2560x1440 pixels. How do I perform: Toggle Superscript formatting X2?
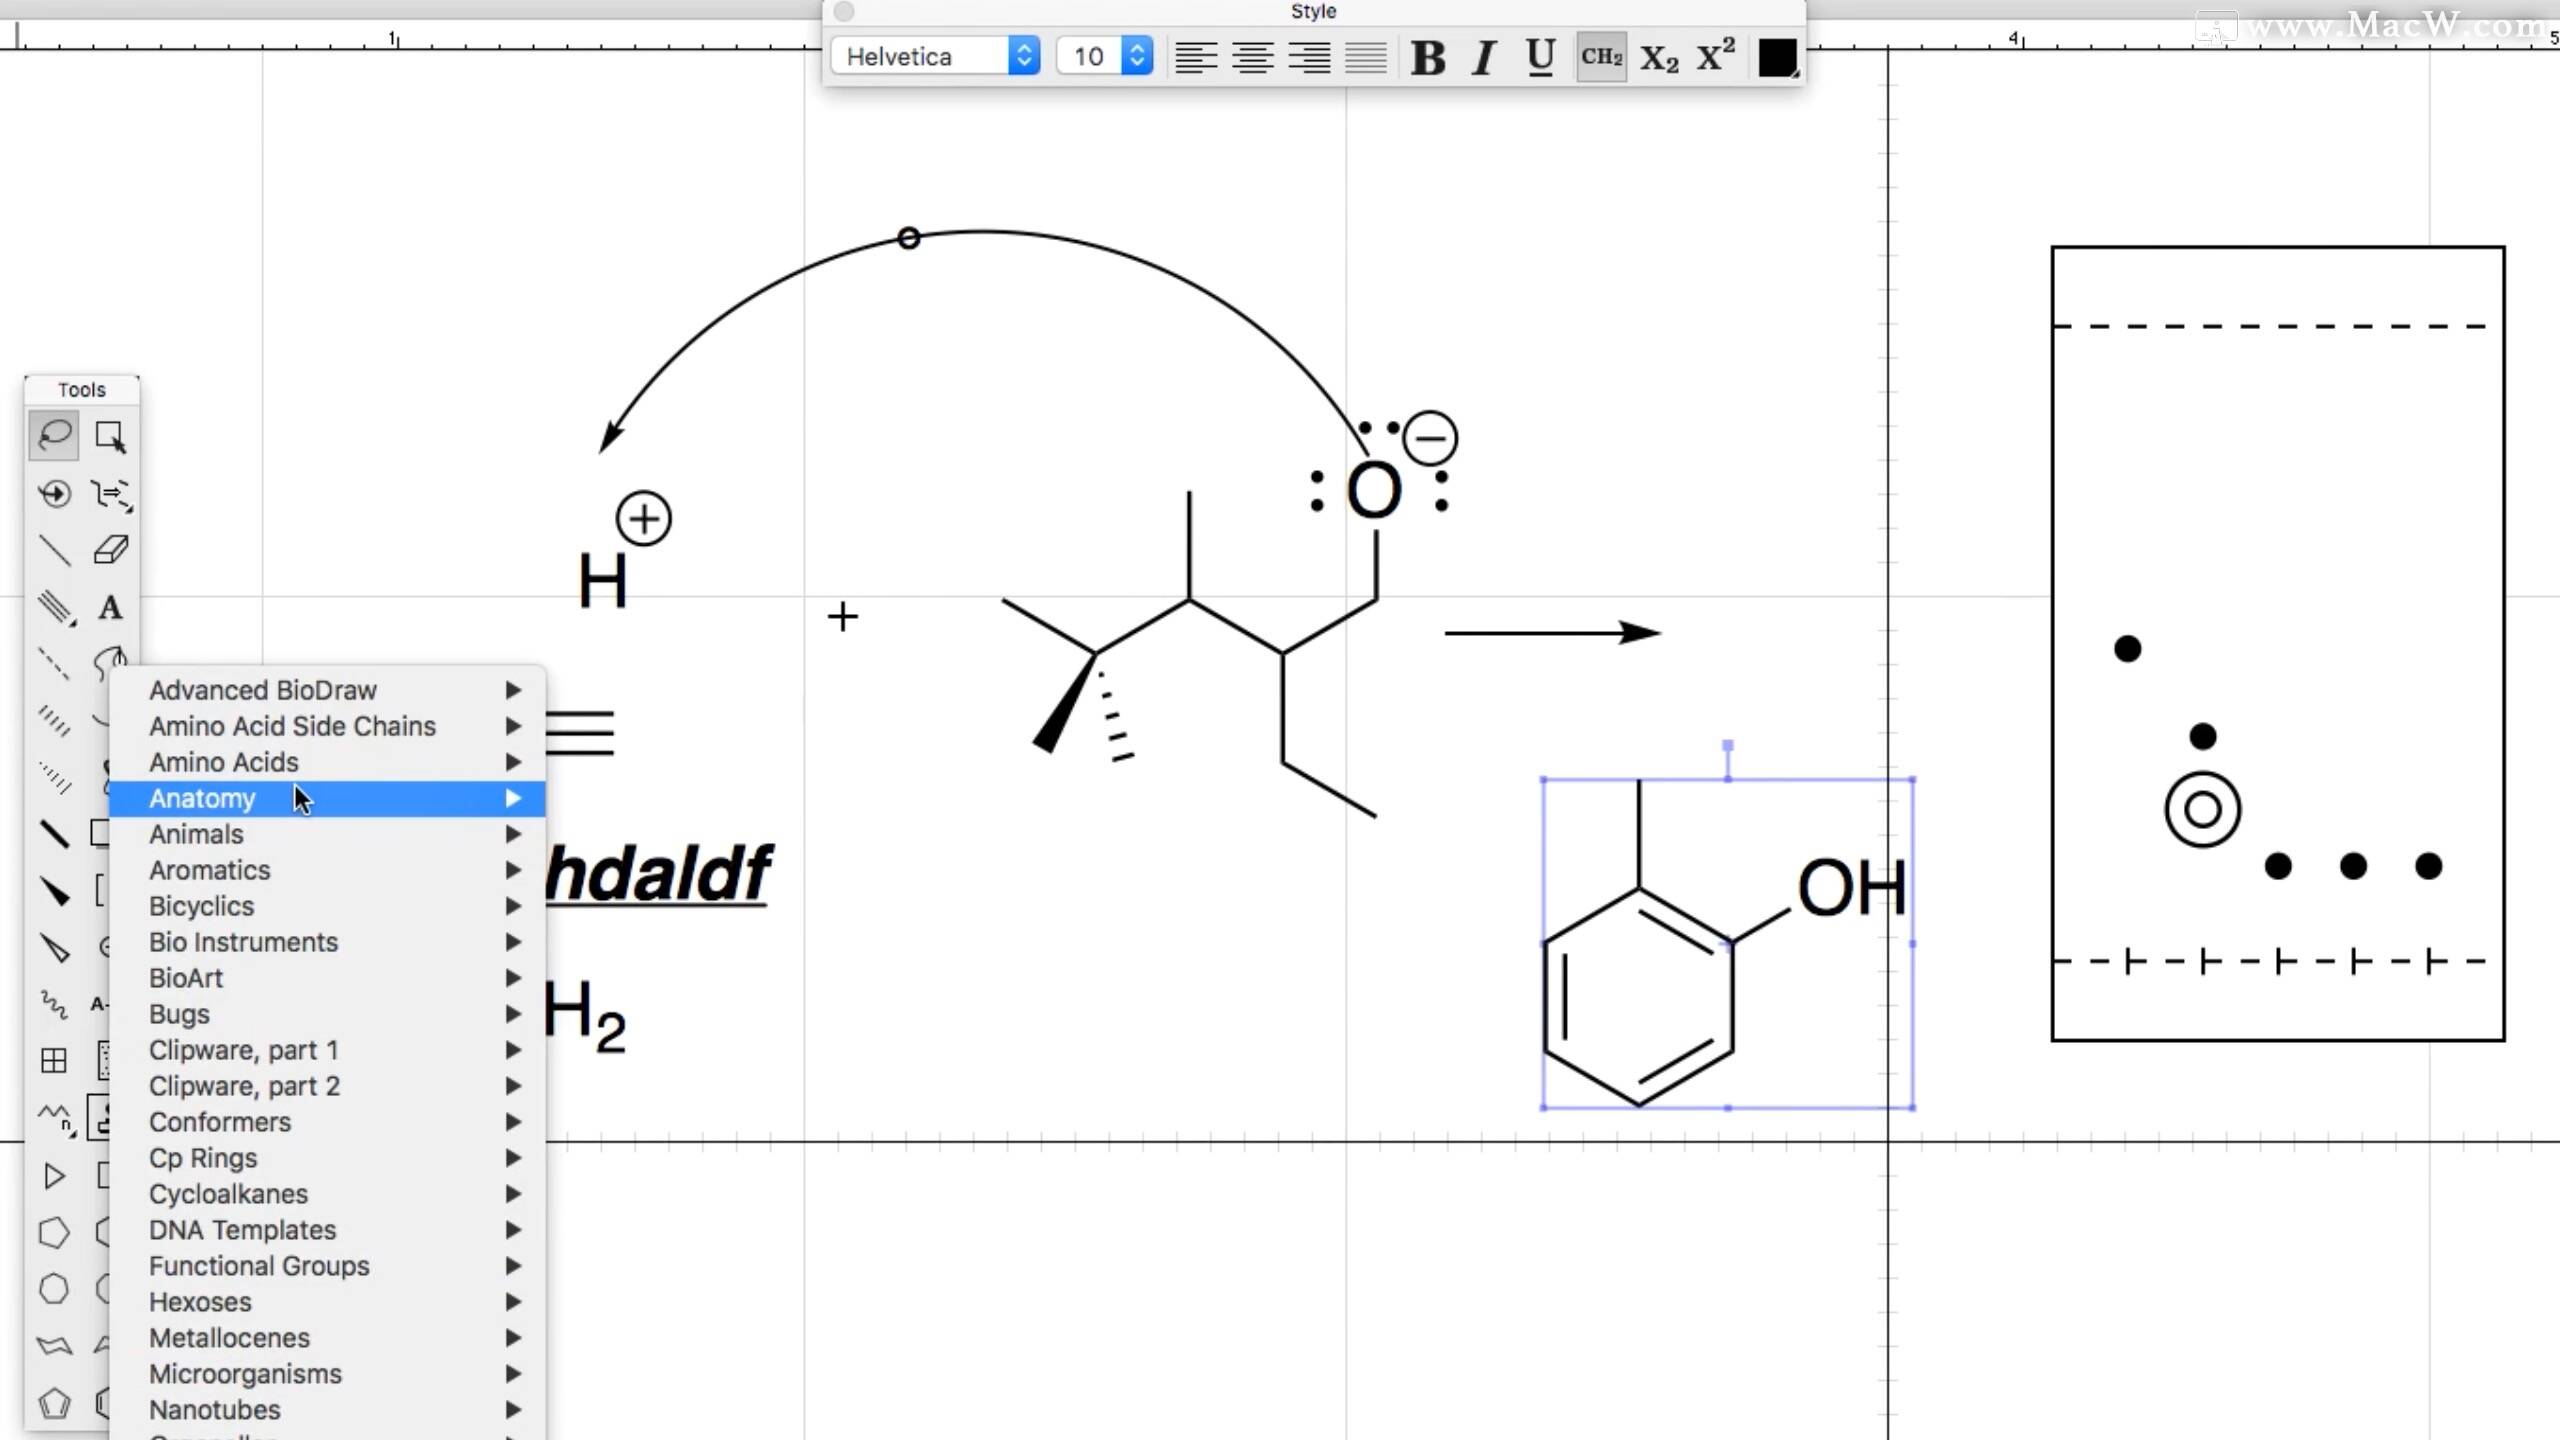(x=1716, y=57)
